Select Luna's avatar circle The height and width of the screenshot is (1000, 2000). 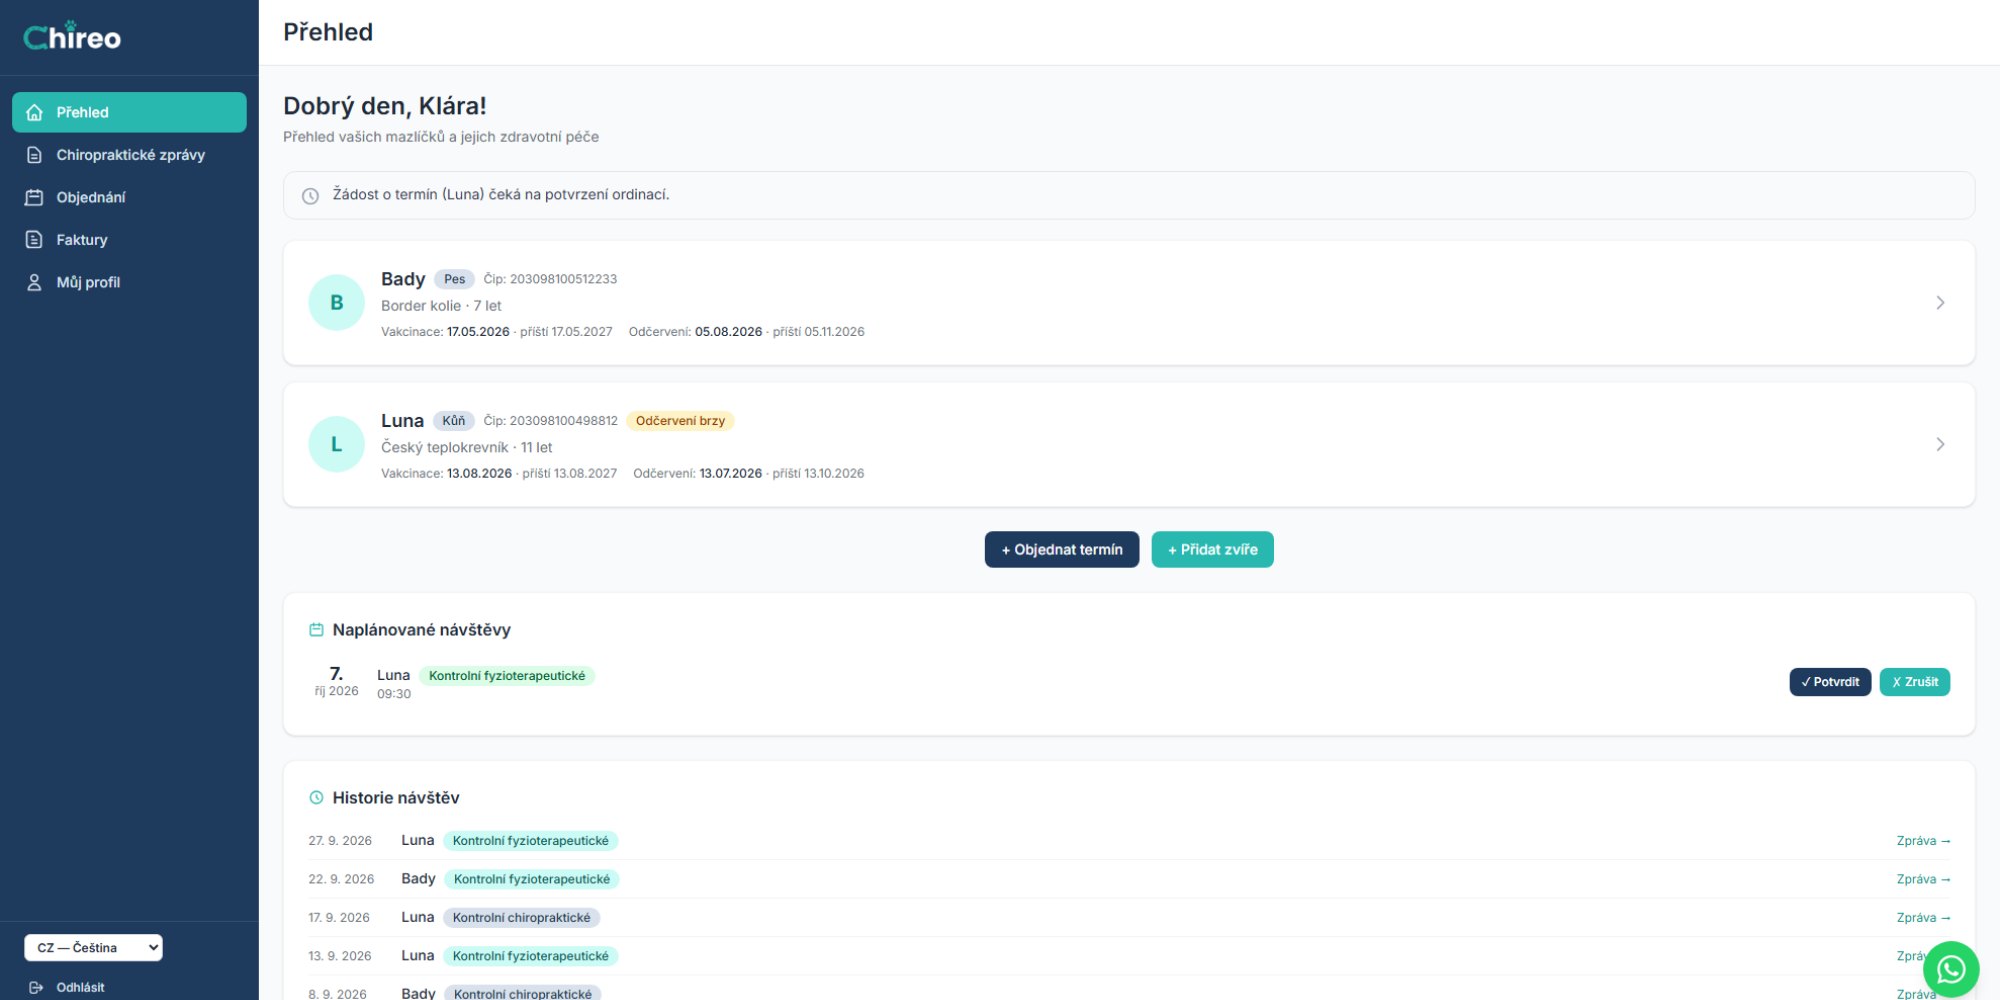336,444
